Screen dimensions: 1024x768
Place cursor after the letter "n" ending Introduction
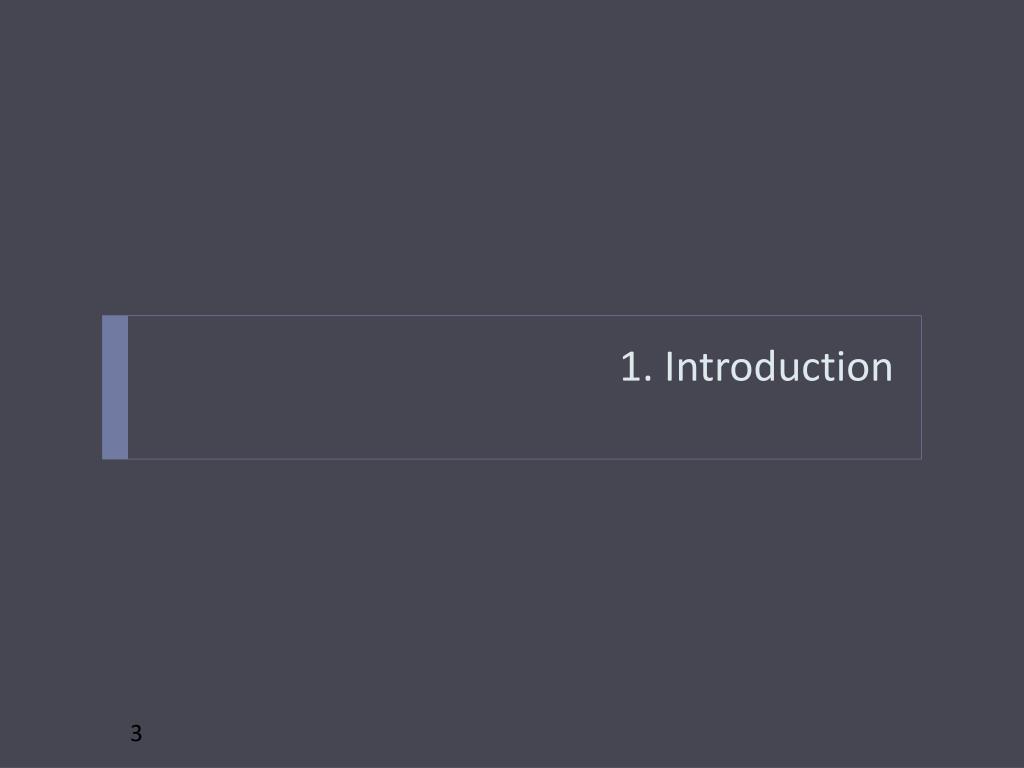893,367
